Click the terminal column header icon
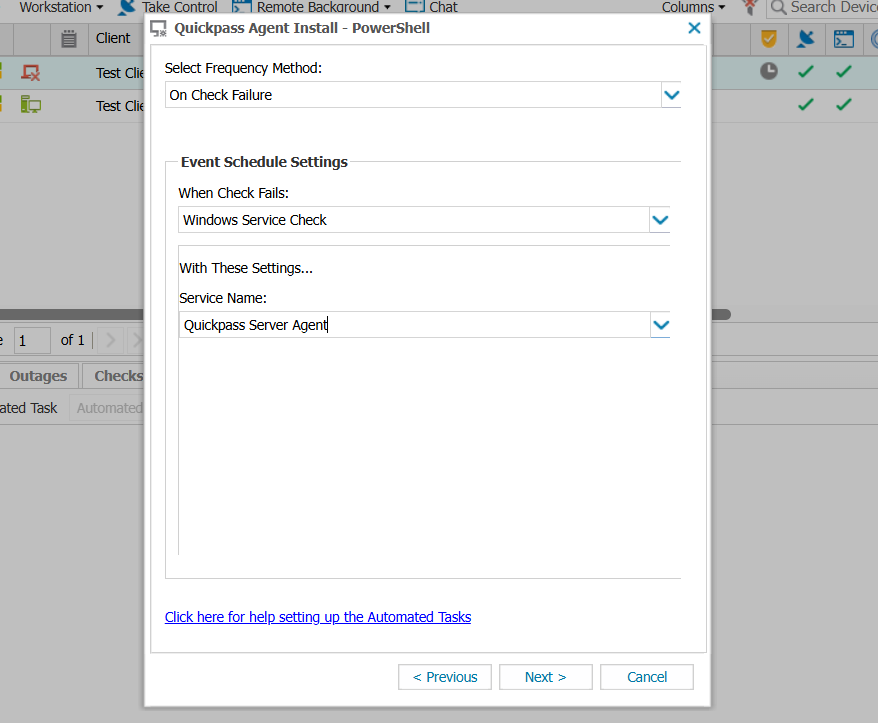 844,39
